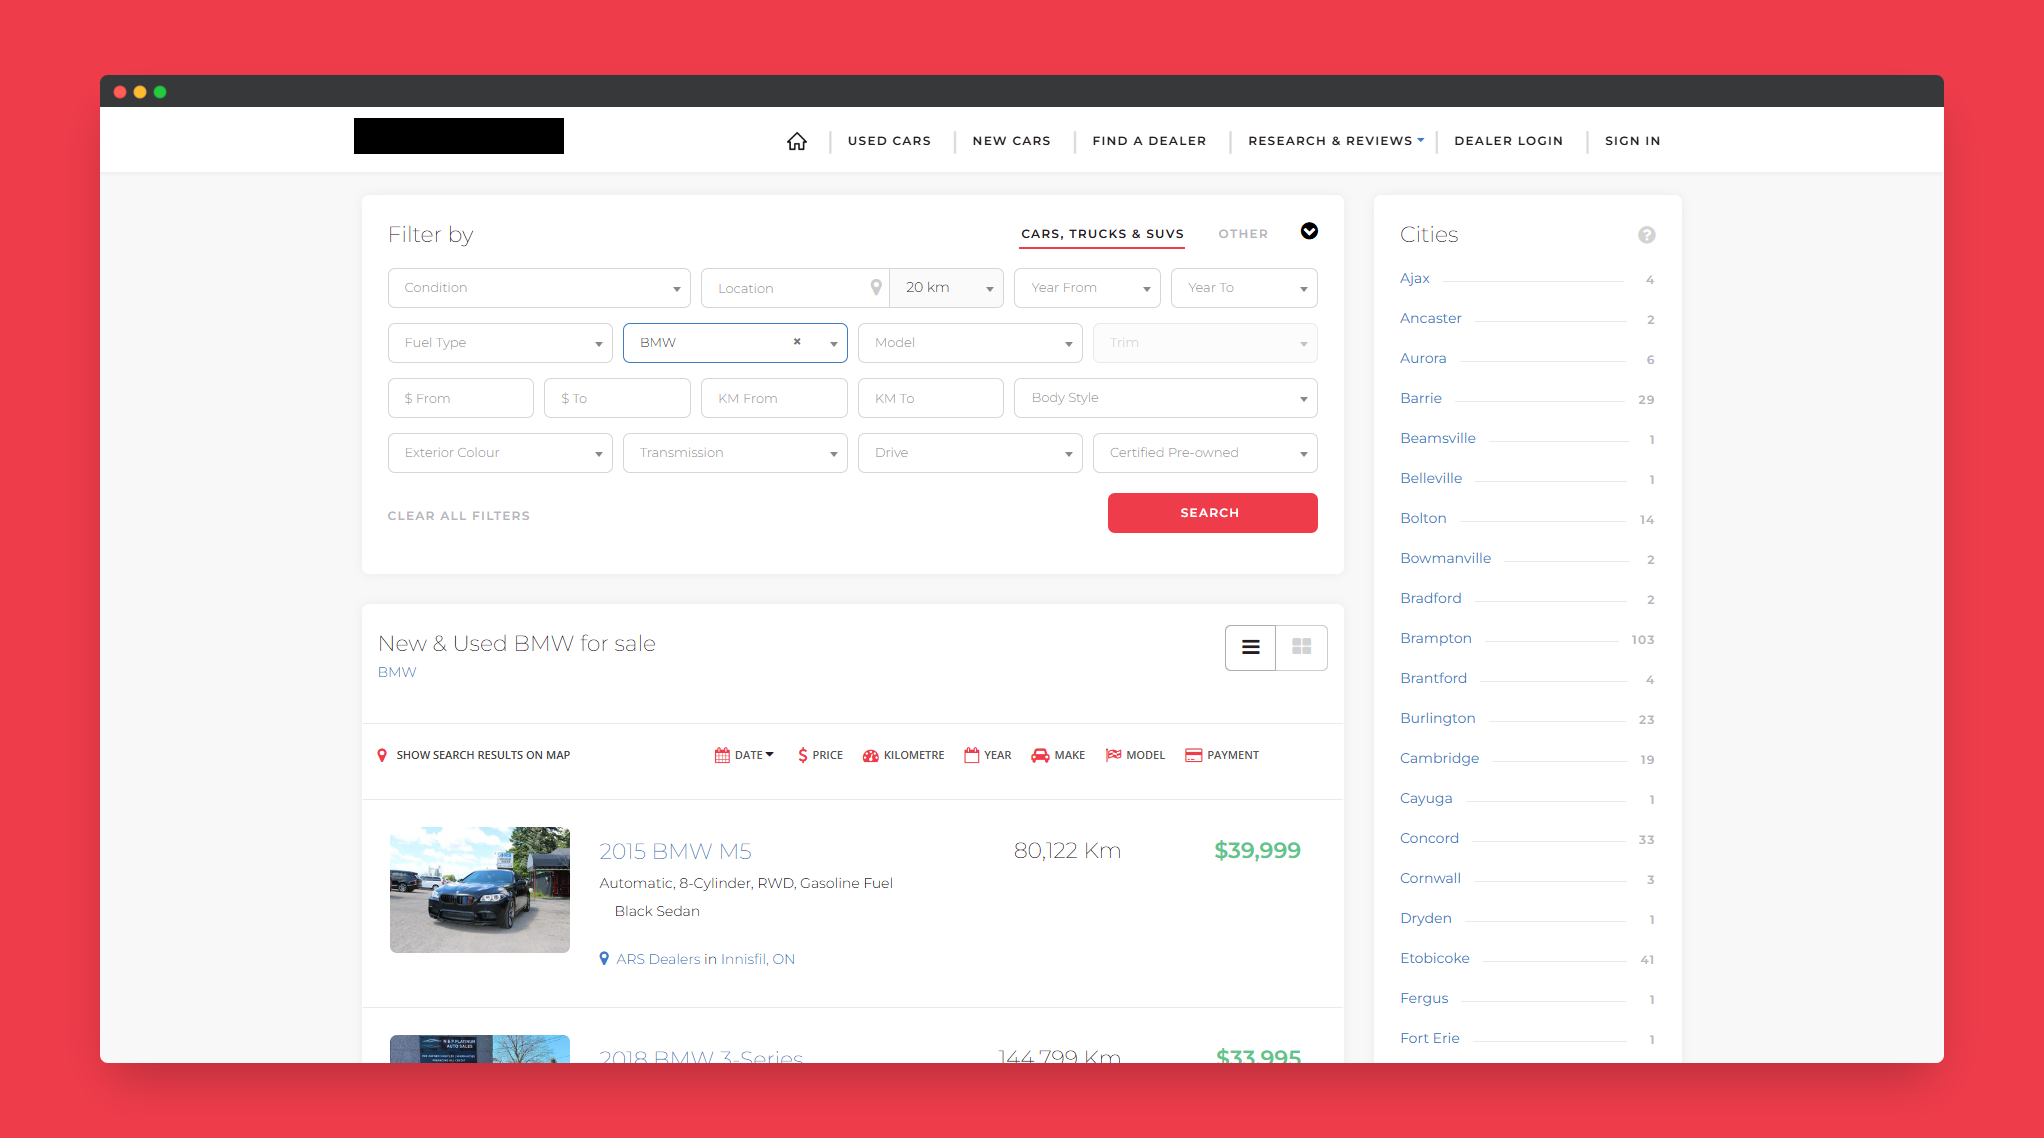Viewport: 2044px width, 1138px height.
Task: Clear the BMW make selection
Action: (x=797, y=342)
